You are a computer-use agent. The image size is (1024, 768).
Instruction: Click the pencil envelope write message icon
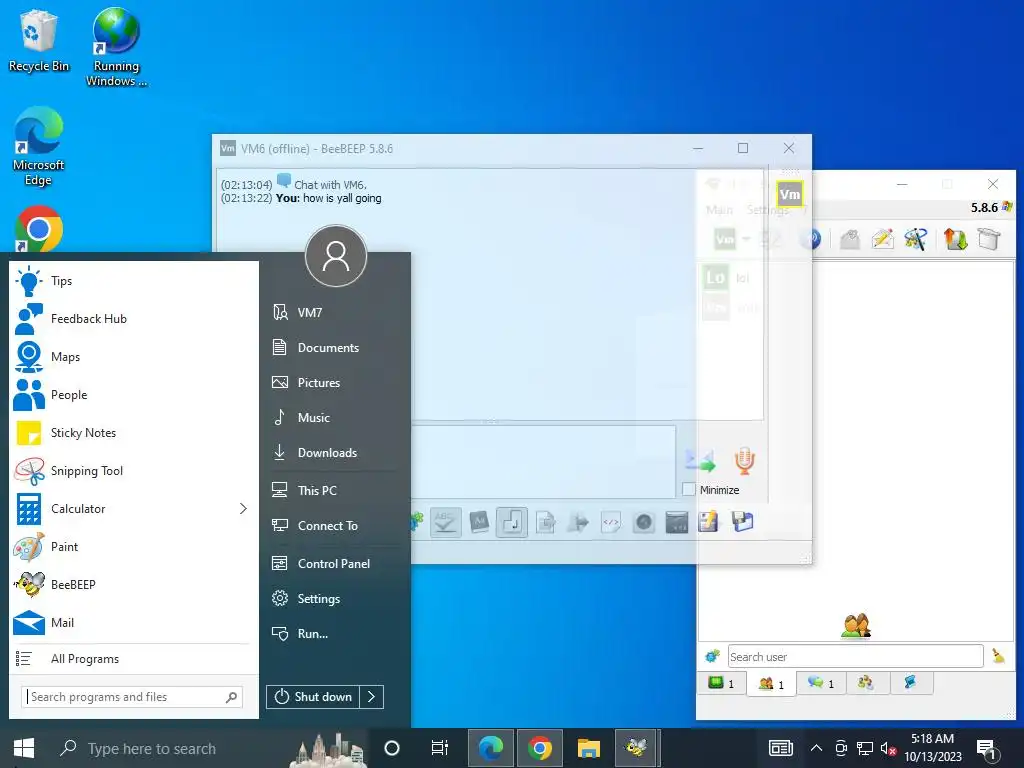[882, 239]
